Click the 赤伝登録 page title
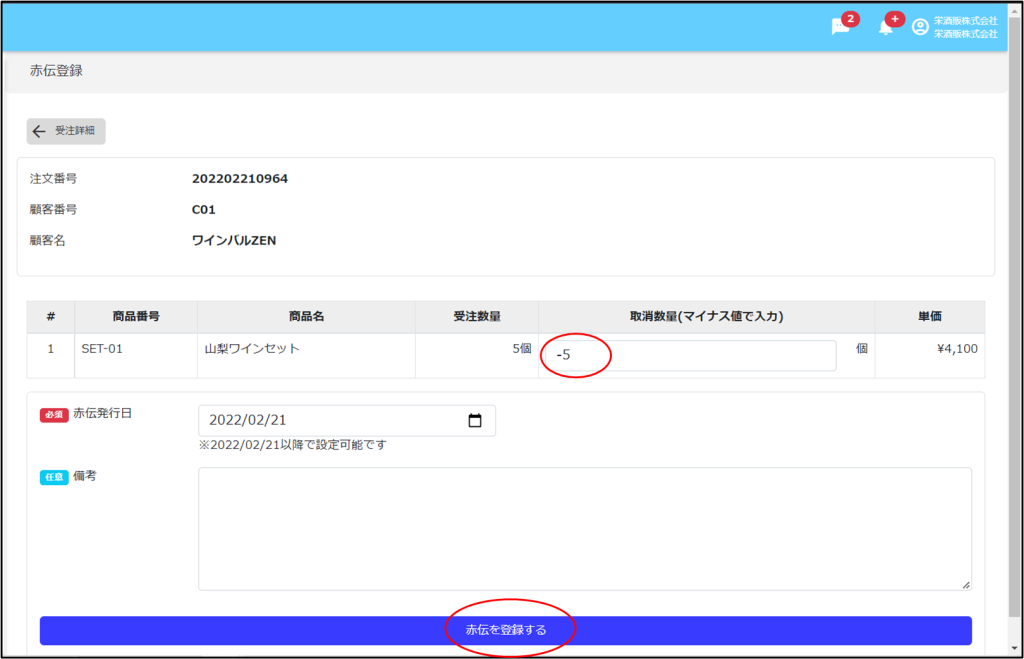 tap(56, 71)
